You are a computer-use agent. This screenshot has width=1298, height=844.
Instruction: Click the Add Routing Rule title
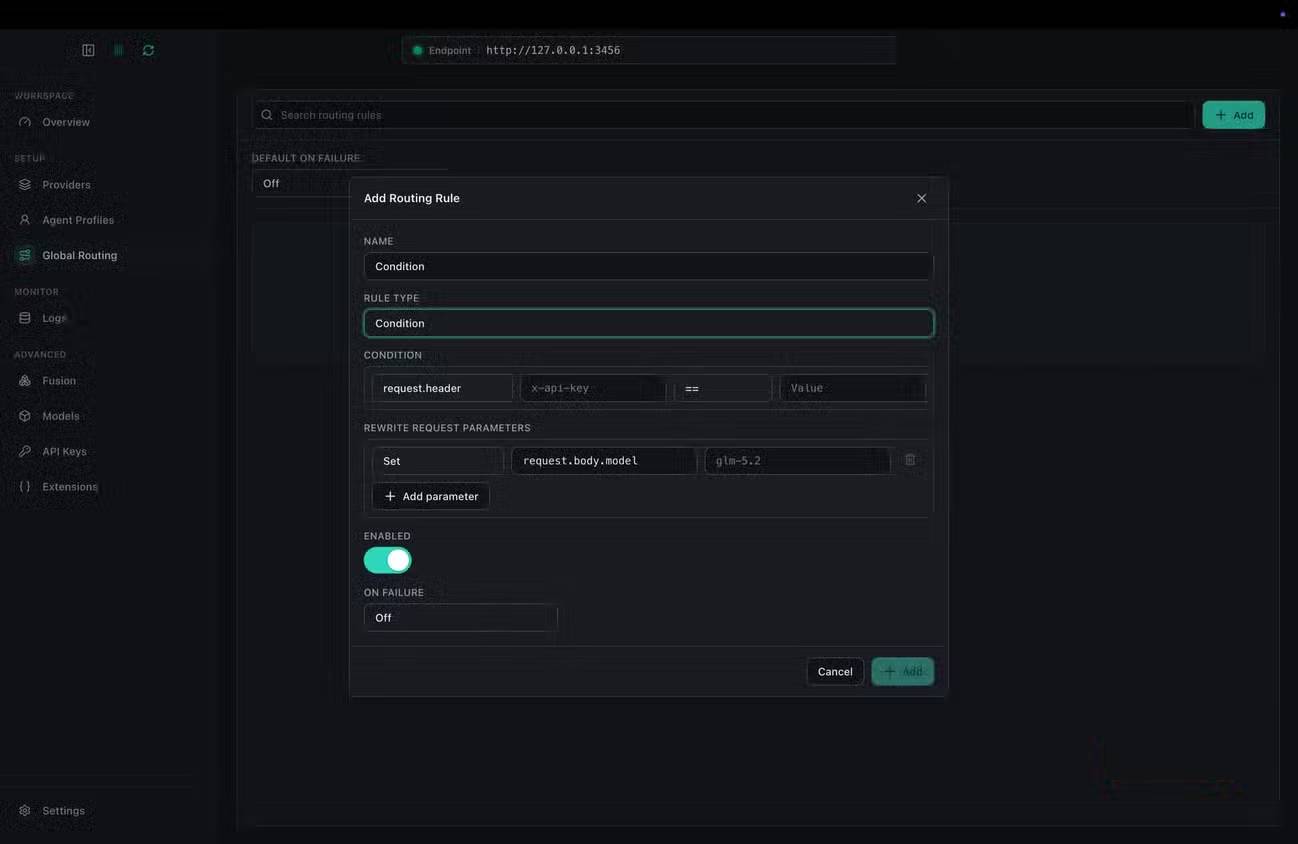click(412, 198)
